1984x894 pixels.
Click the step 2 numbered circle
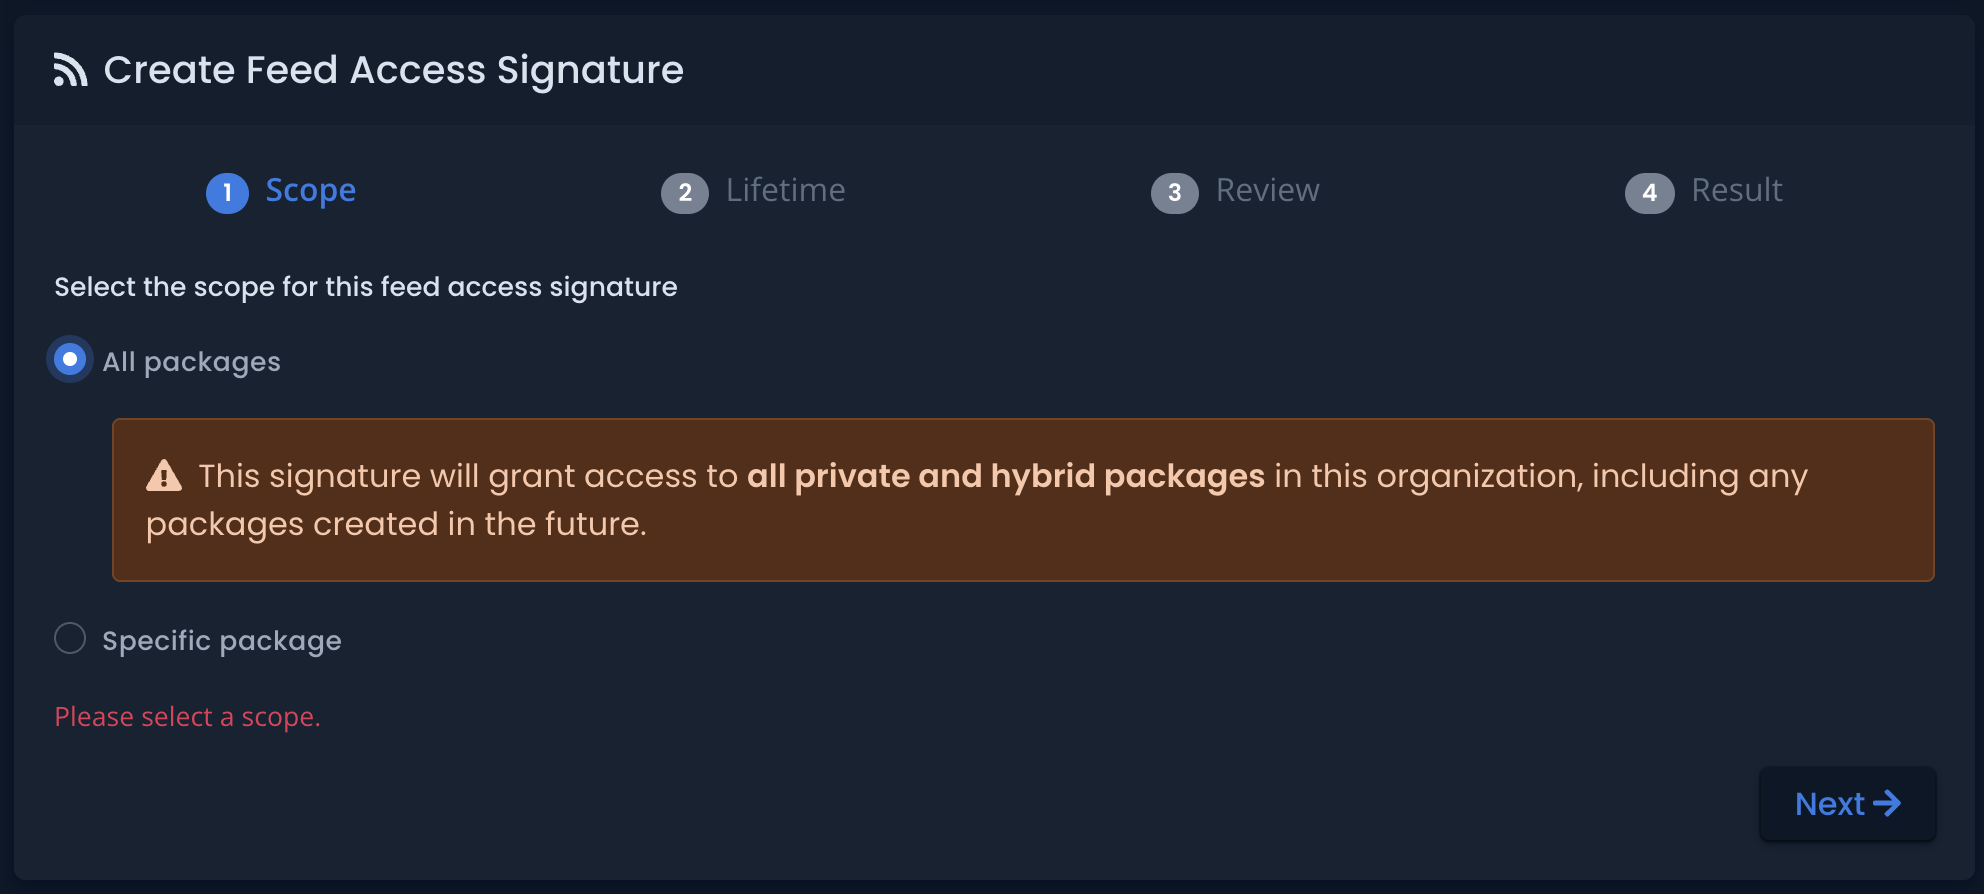point(685,192)
